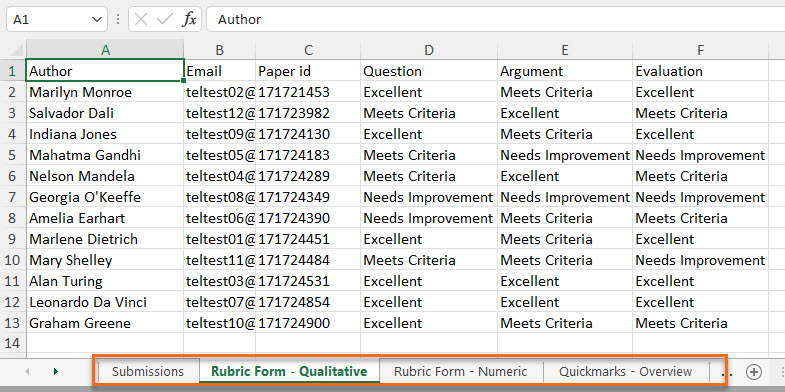785x392 pixels.
Task: Click the formula bar showing Author
Action: click(496, 20)
